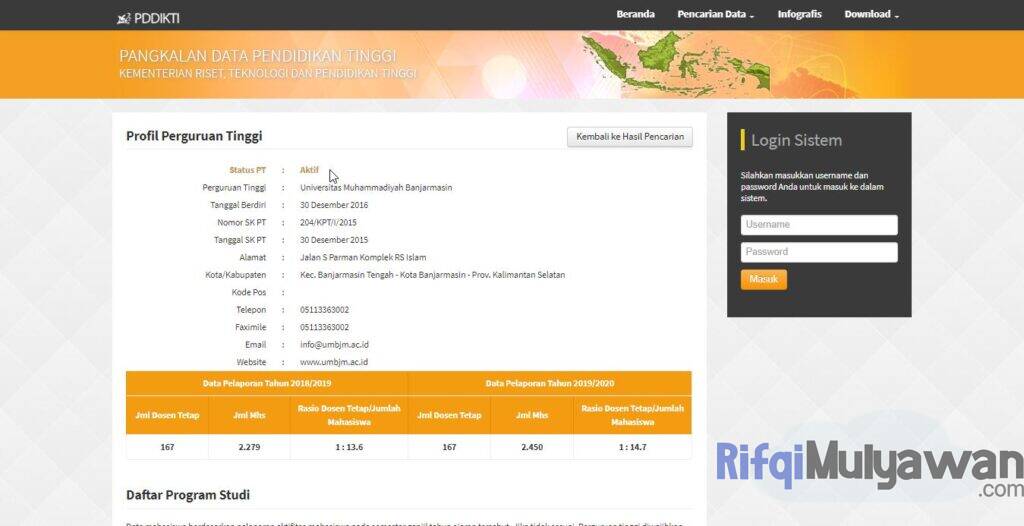This screenshot has height=526, width=1024.
Task: Select the 204/KPT/I/2015 SK number
Action: point(328,222)
